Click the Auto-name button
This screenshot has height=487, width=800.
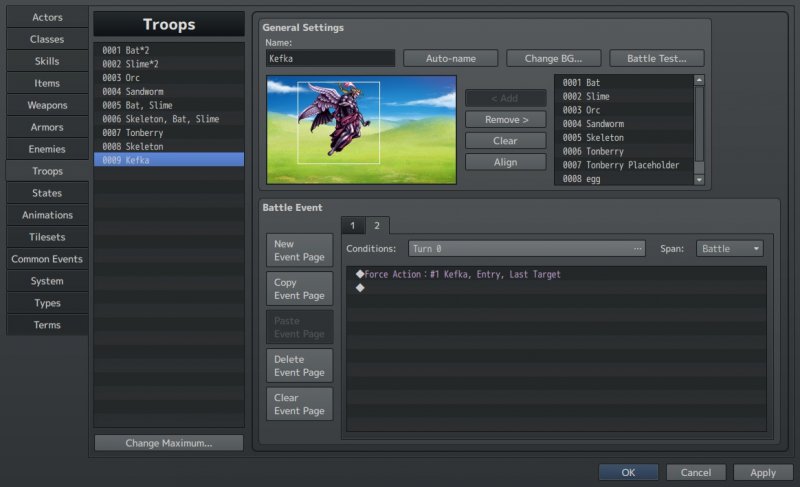(451, 58)
